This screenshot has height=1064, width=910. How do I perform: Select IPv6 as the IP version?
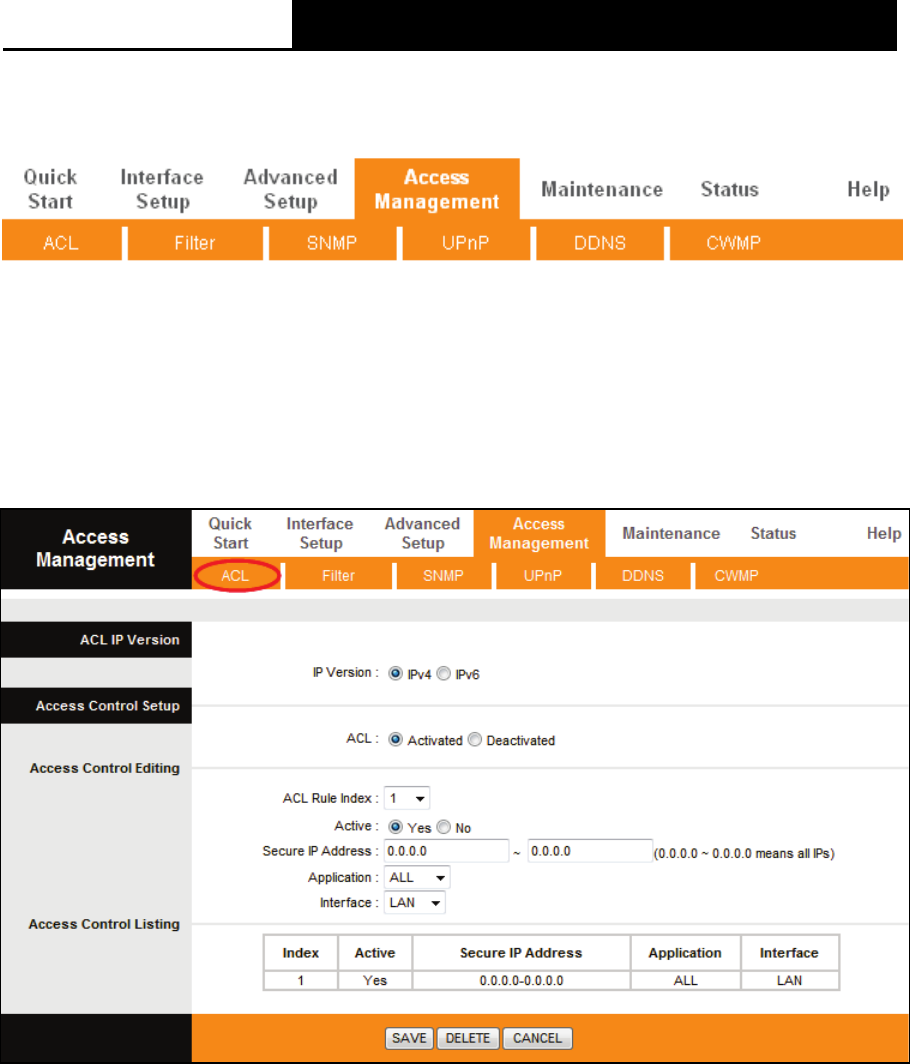click(444, 674)
